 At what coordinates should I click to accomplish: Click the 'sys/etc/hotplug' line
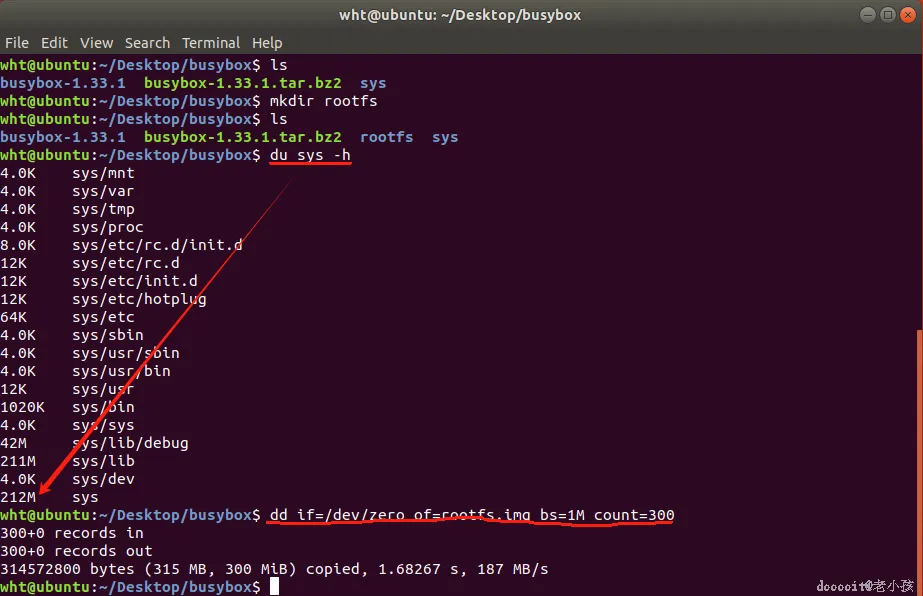tap(104, 299)
